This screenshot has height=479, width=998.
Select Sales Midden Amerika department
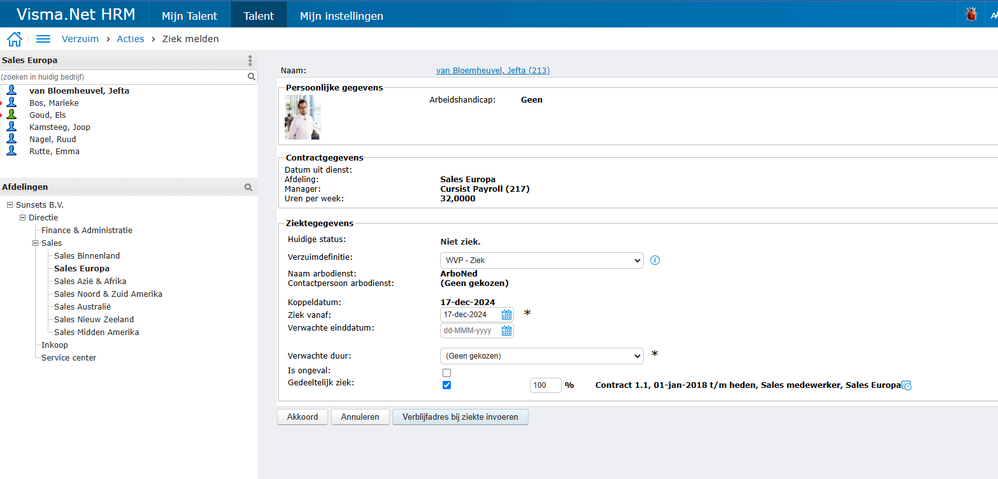(97, 332)
